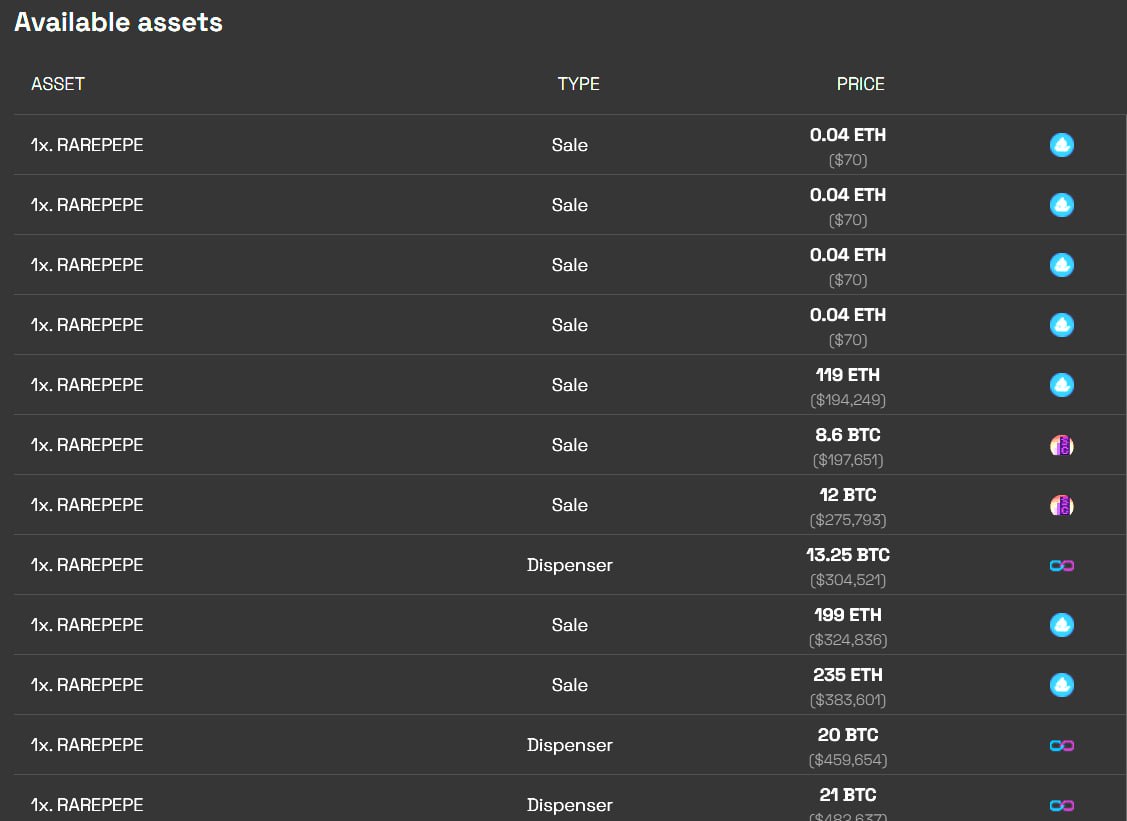Open dispenser link icon for 13.25 BTC
1127x821 pixels.
point(1062,566)
